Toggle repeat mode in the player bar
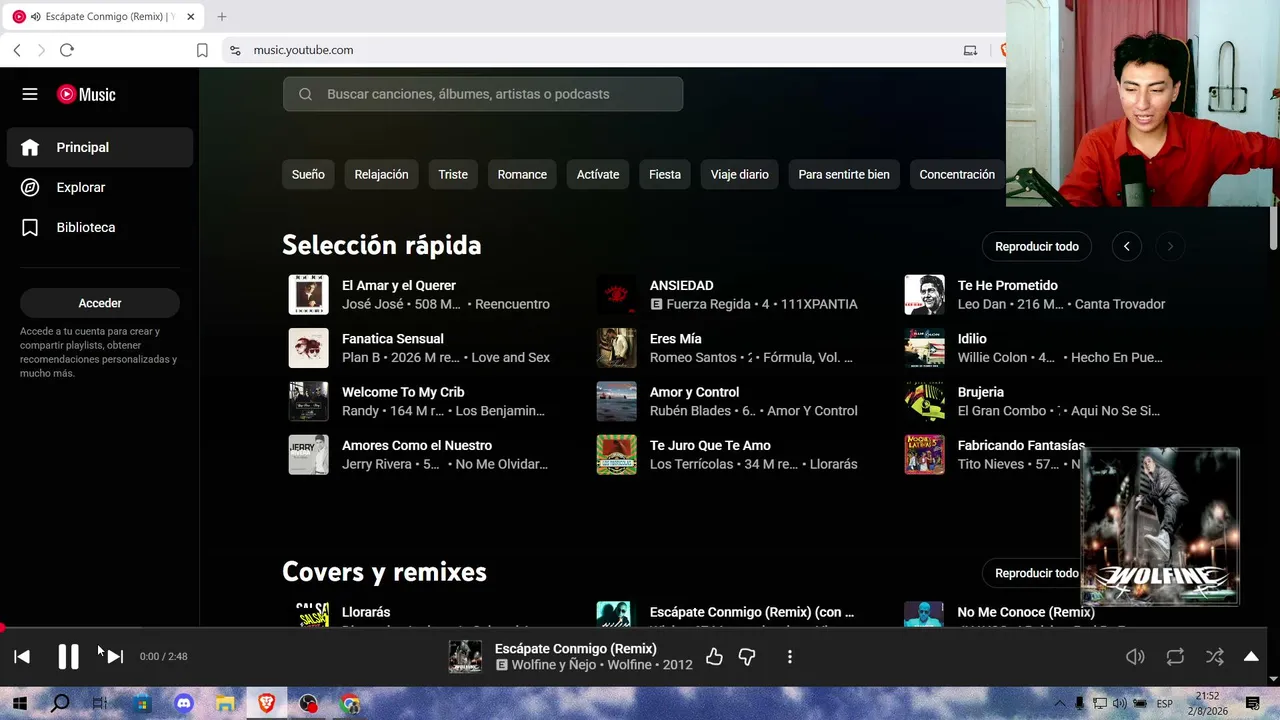This screenshot has width=1280, height=720. [1175, 656]
